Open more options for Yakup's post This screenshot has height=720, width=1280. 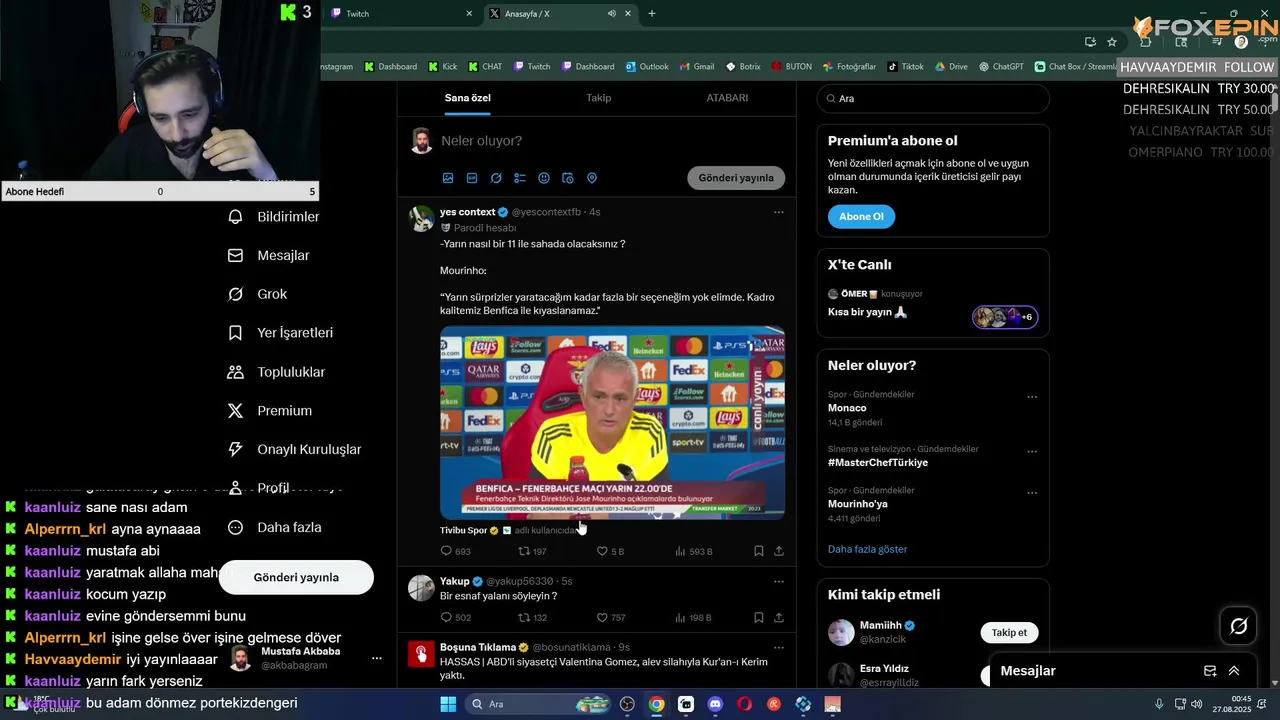[779, 581]
